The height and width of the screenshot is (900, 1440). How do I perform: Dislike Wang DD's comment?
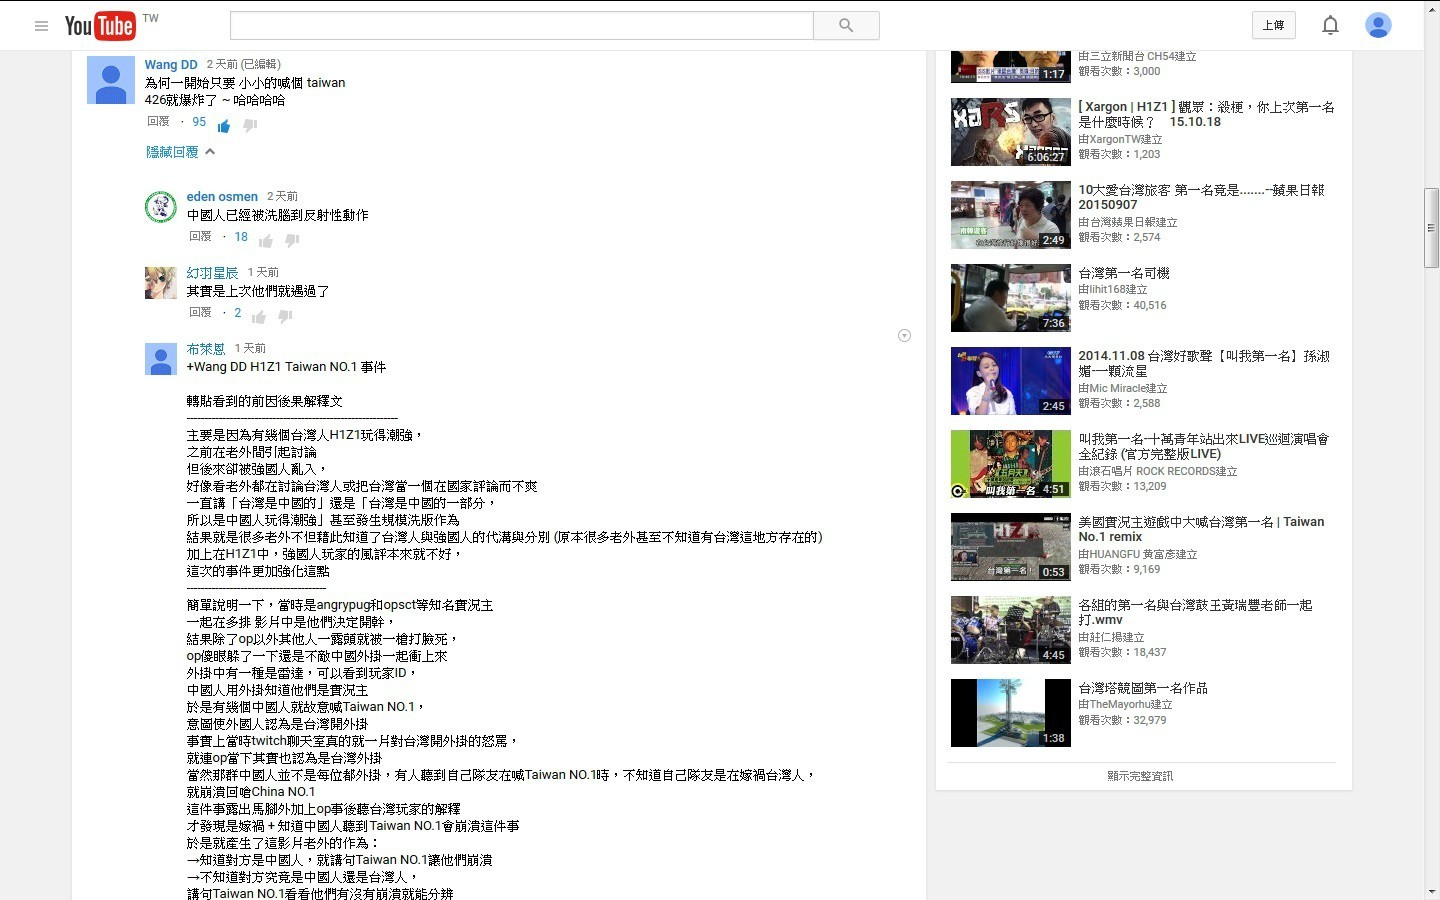click(250, 125)
